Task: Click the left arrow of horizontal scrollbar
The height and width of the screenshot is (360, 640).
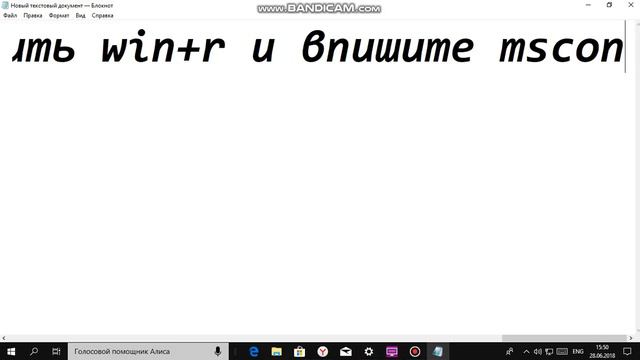Action: click(4, 338)
